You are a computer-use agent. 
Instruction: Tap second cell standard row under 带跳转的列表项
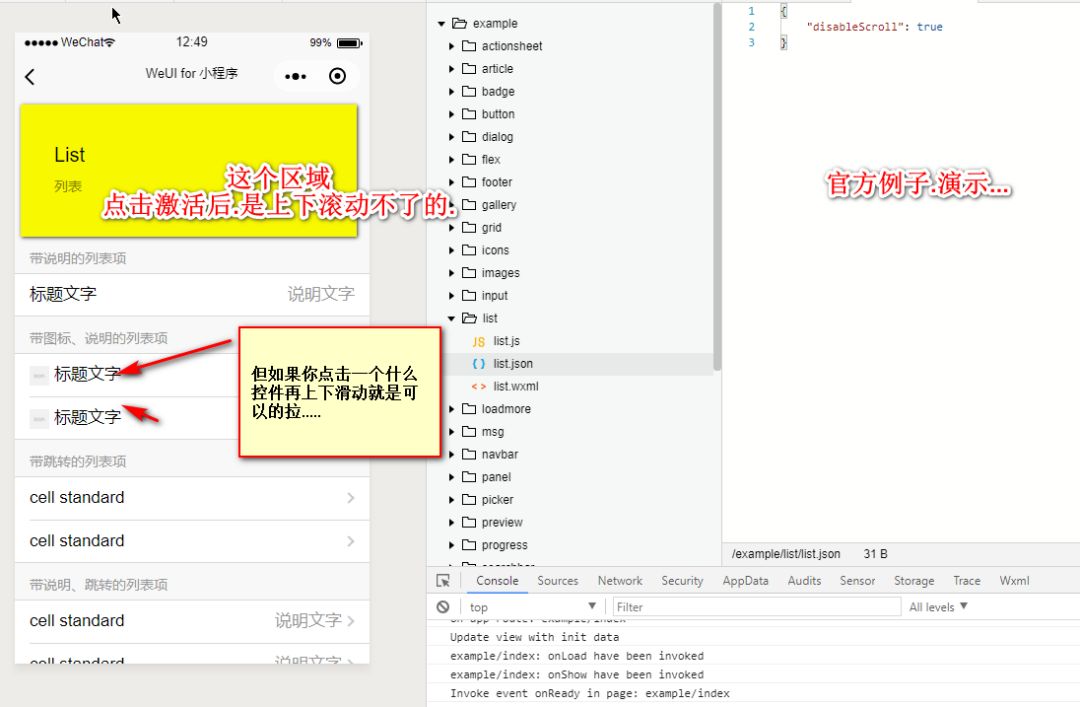point(192,541)
